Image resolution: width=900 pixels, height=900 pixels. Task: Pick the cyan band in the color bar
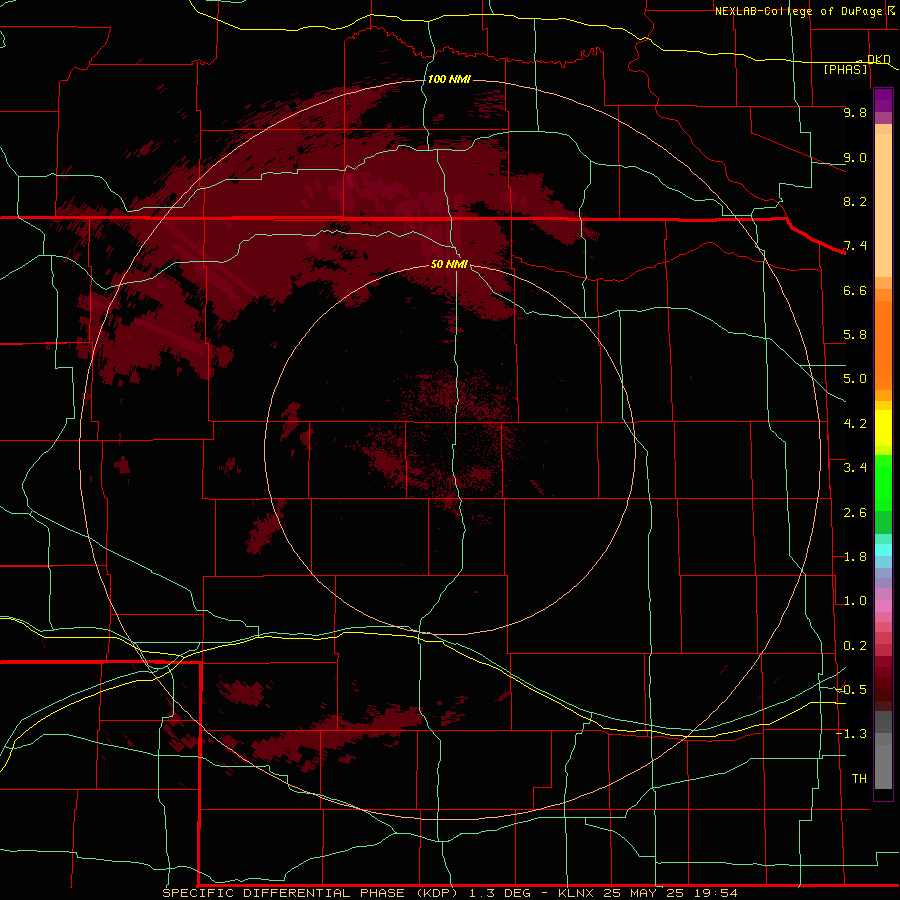pyautogui.click(x=883, y=550)
